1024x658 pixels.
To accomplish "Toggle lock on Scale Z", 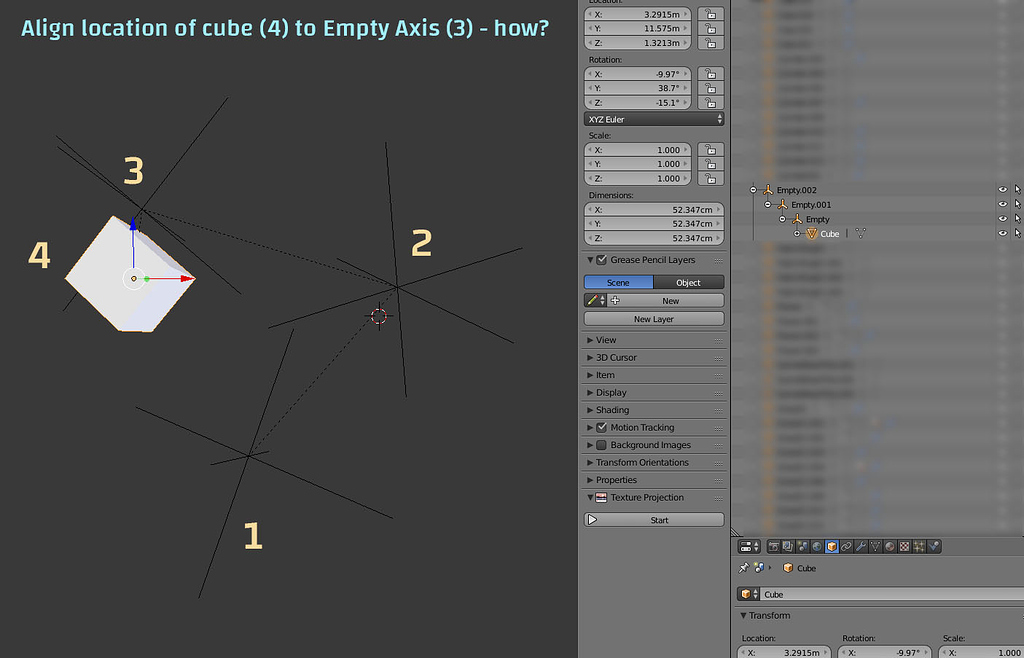I will click(x=711, y=178).
